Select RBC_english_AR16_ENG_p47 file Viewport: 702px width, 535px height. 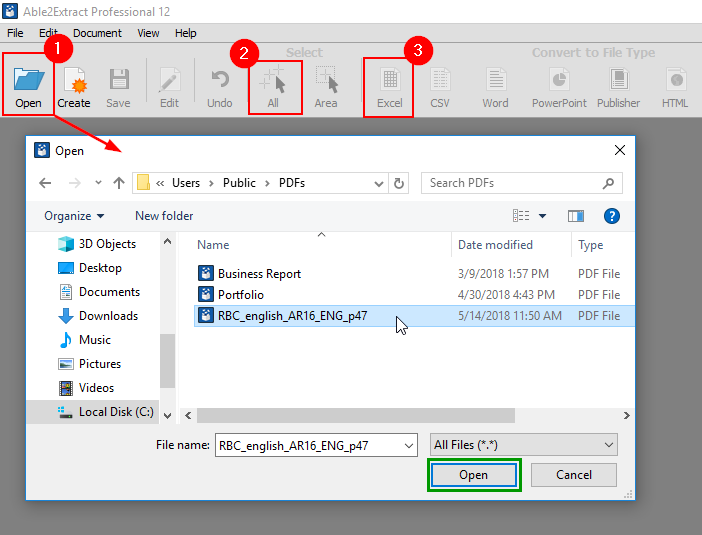(x=414, y=316)
